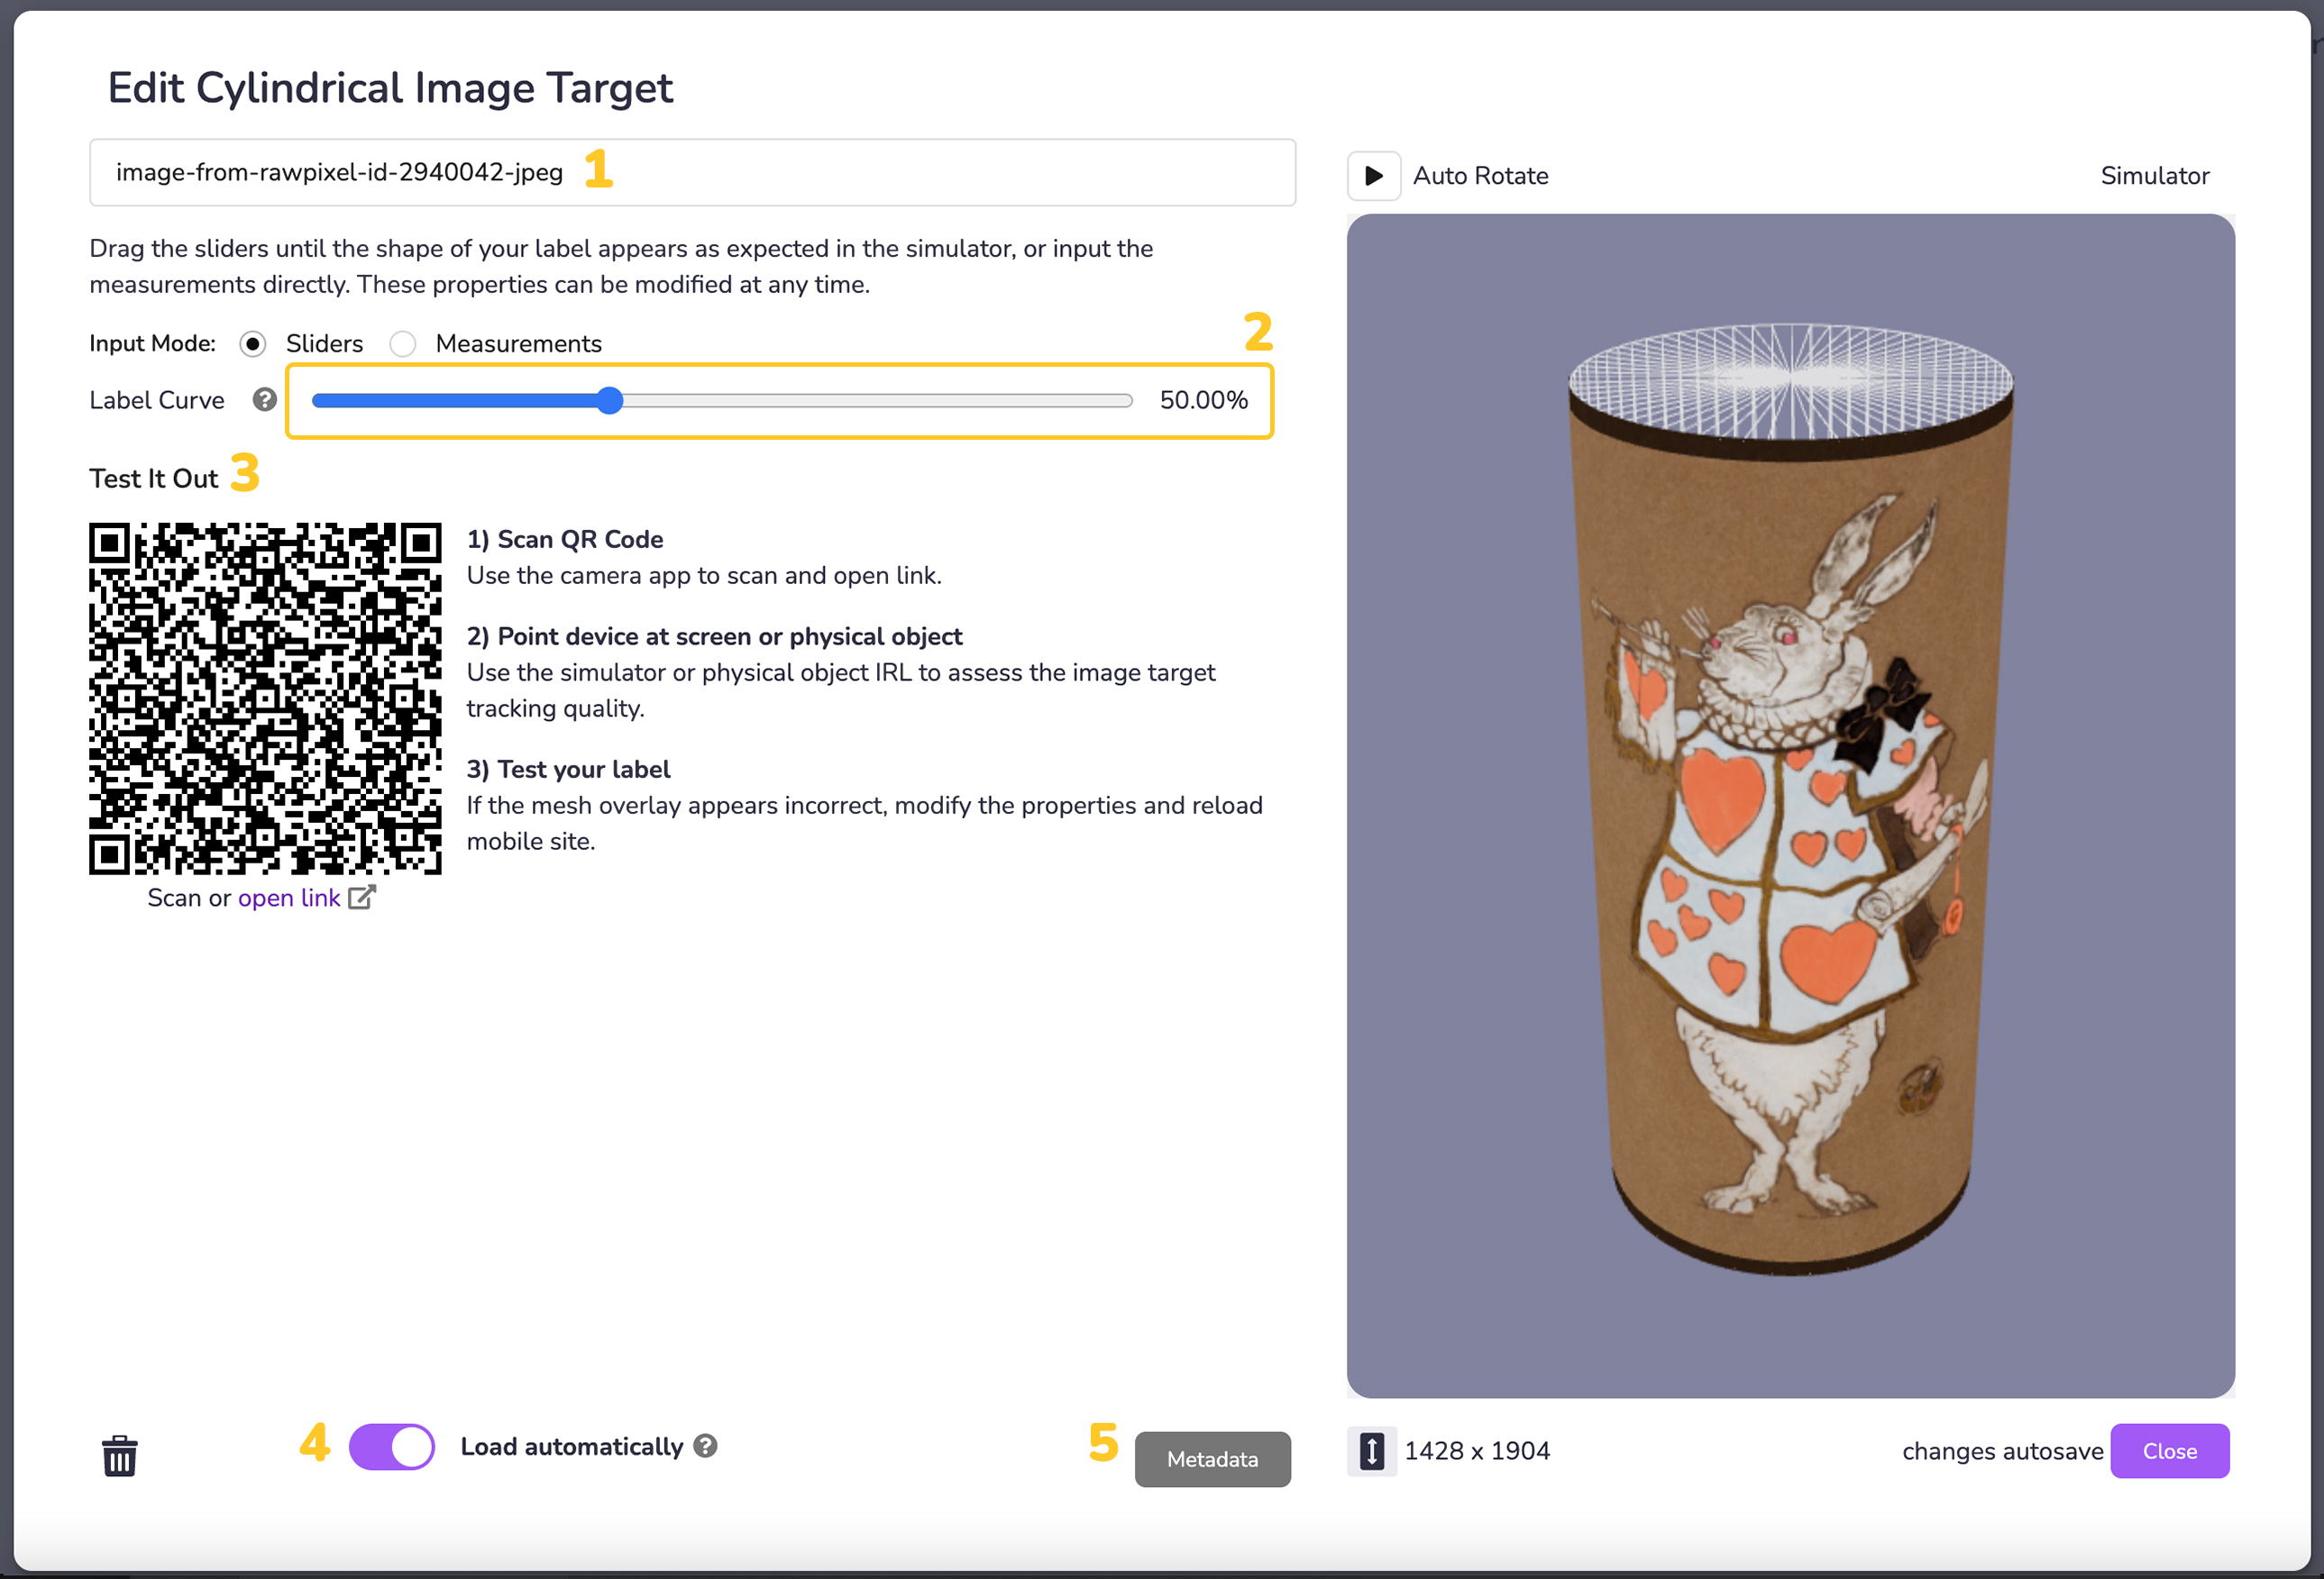Click the Auto Rotate label
Image resolution: width=2324 pixels, height=1579 pixels.
1480,176
